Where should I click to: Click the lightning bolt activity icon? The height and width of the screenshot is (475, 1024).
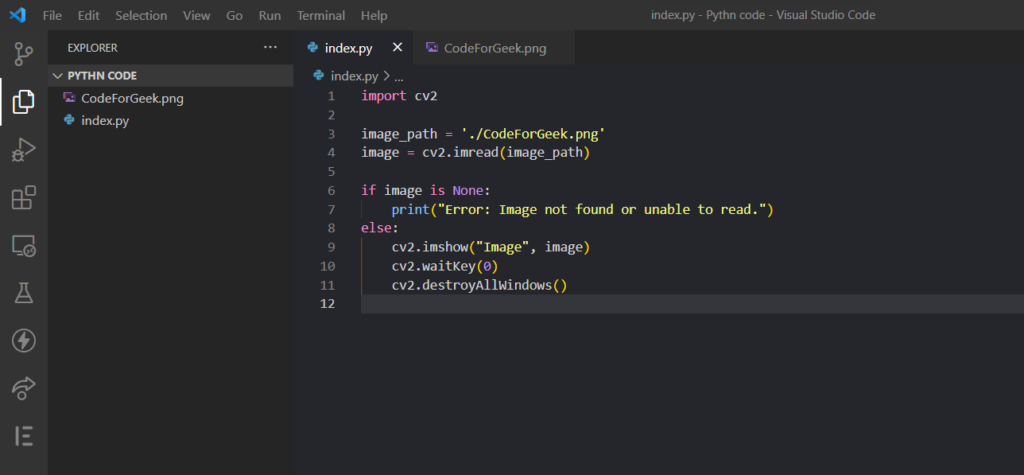click(x=24, y=340)
